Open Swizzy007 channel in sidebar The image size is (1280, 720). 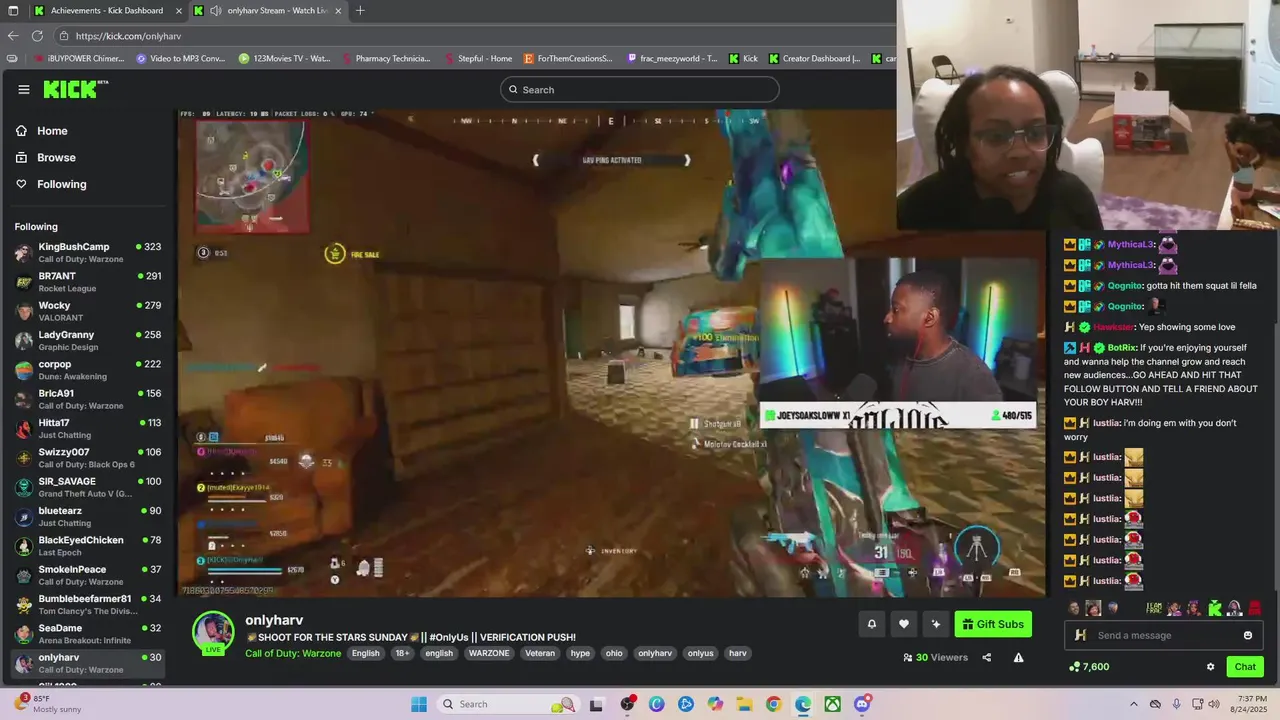[x=87, y=458]
